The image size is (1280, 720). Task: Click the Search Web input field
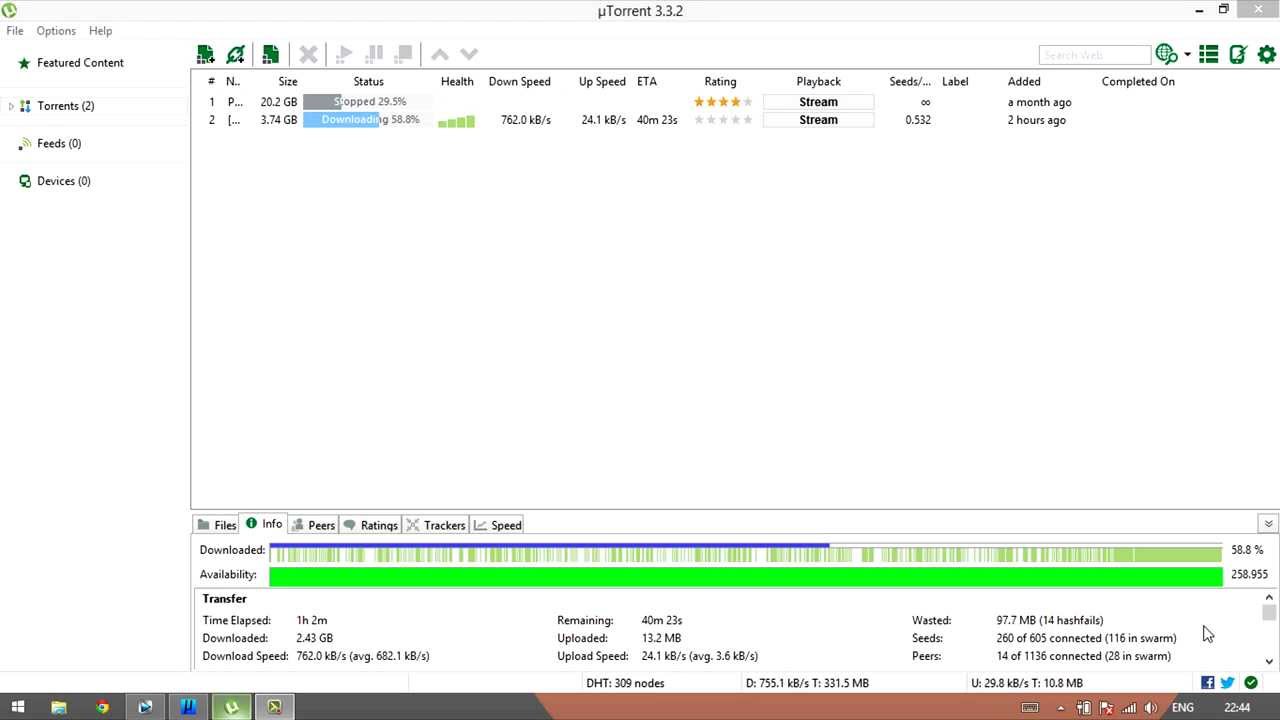pyautogui.click(x=1094, y=55)
